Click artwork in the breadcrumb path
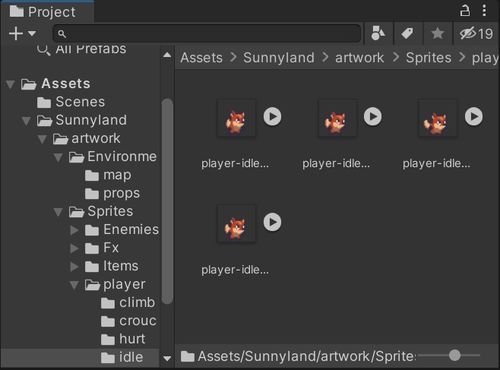This screenshot has width=500, height=370. (359, 58)
